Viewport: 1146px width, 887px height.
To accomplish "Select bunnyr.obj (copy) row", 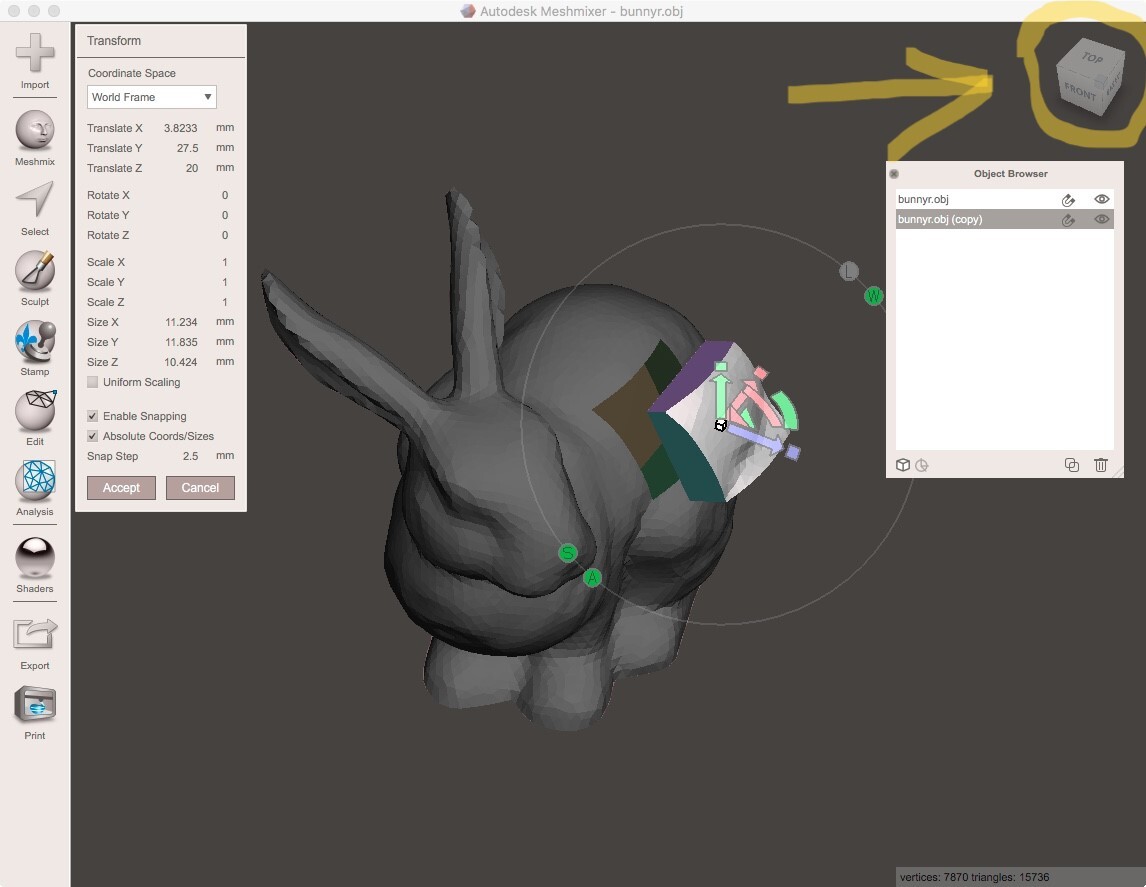I will [1004, 219].
